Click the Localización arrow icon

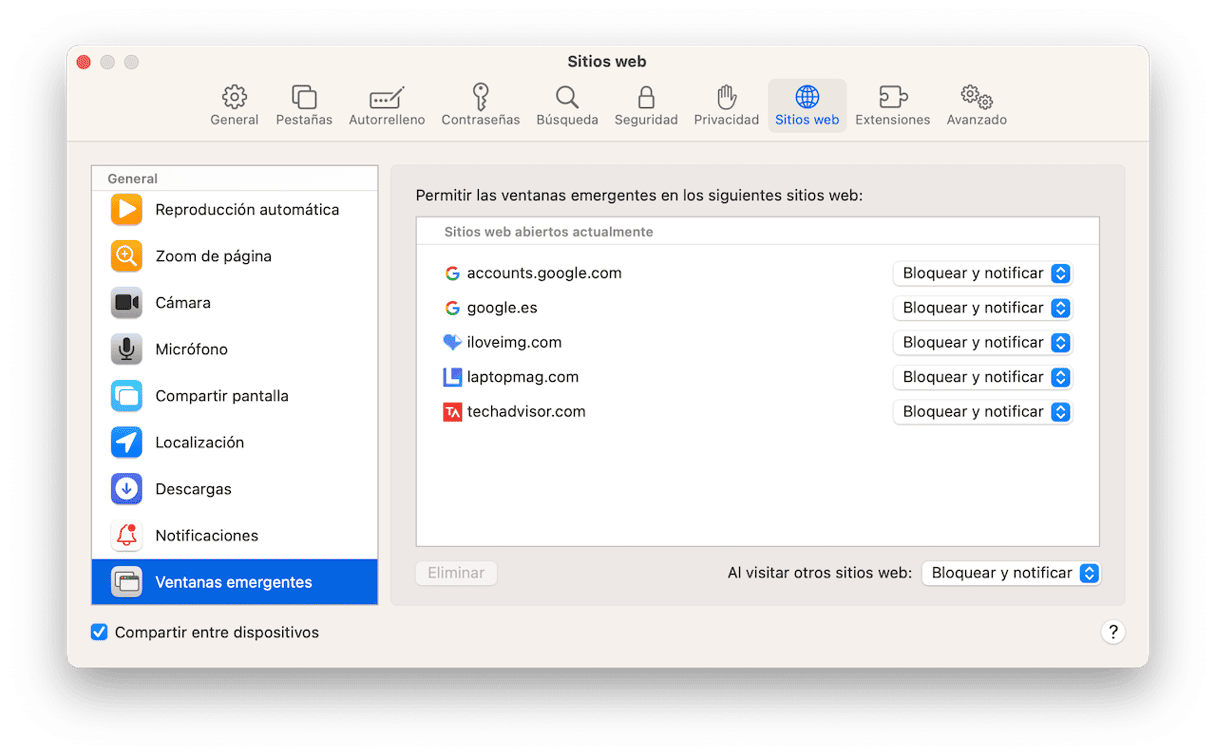(127, 442)
